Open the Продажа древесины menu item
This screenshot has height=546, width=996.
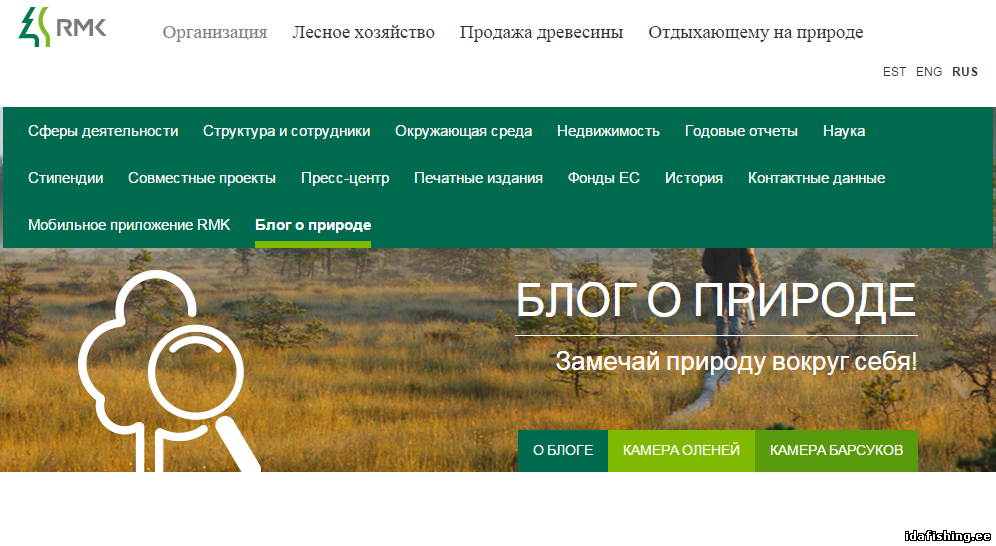tap(541, 32)
